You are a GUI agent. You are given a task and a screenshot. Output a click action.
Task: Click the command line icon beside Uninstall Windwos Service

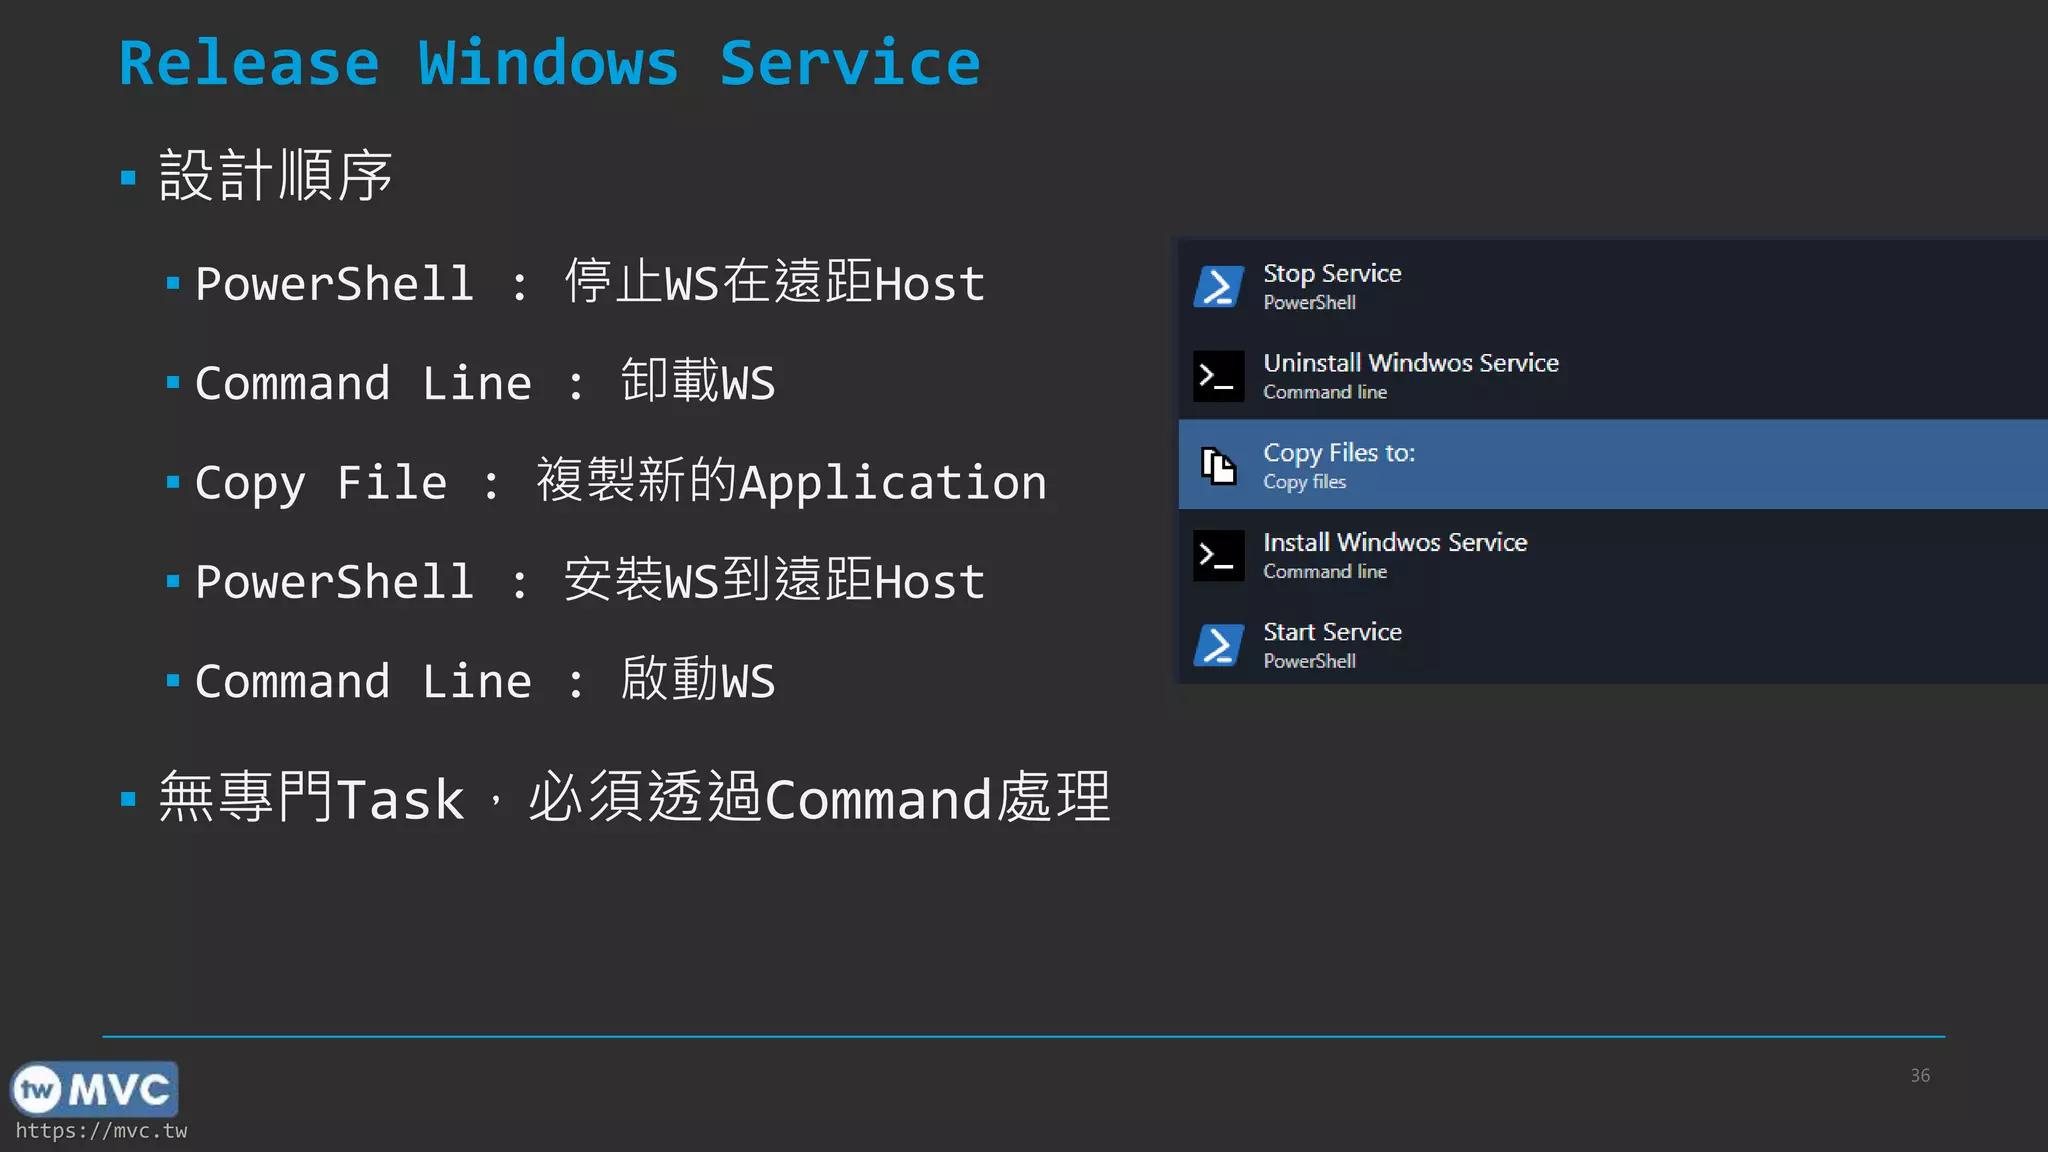click(1218, 376)
